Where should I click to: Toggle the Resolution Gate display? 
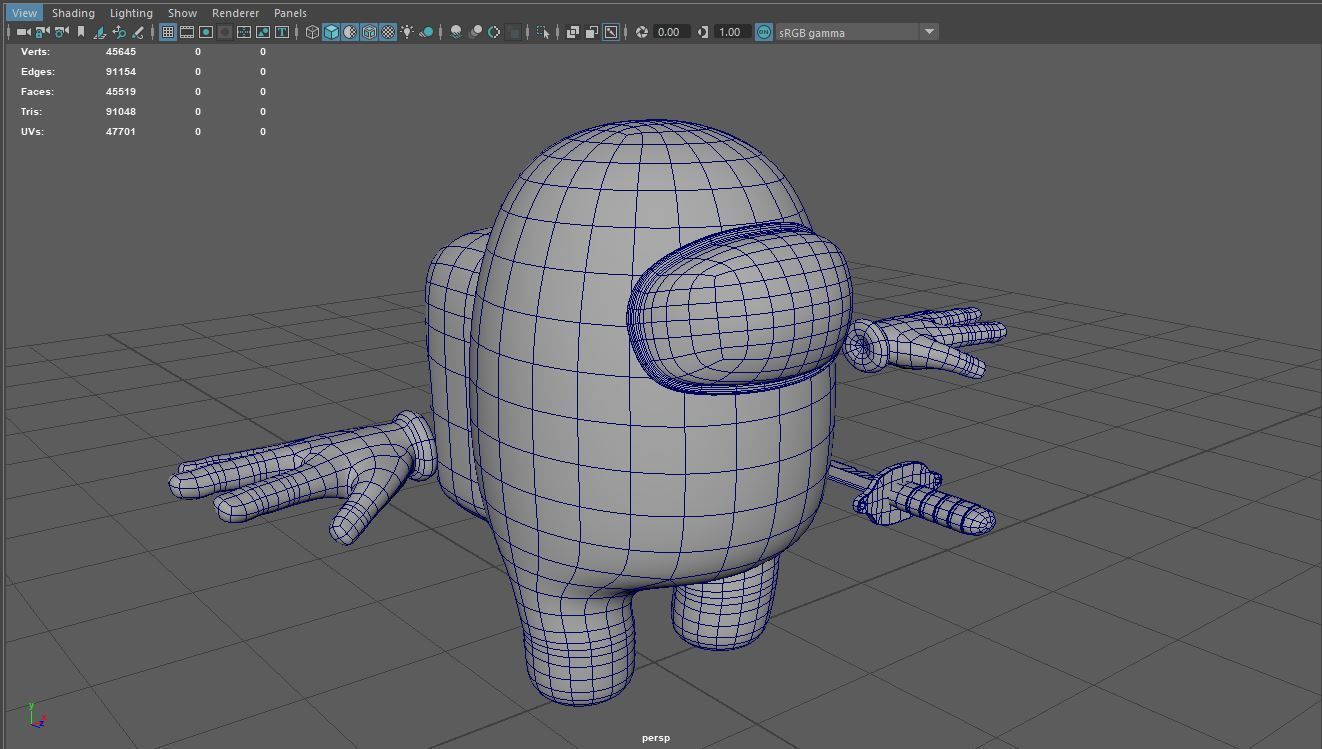tap(206, 32)
